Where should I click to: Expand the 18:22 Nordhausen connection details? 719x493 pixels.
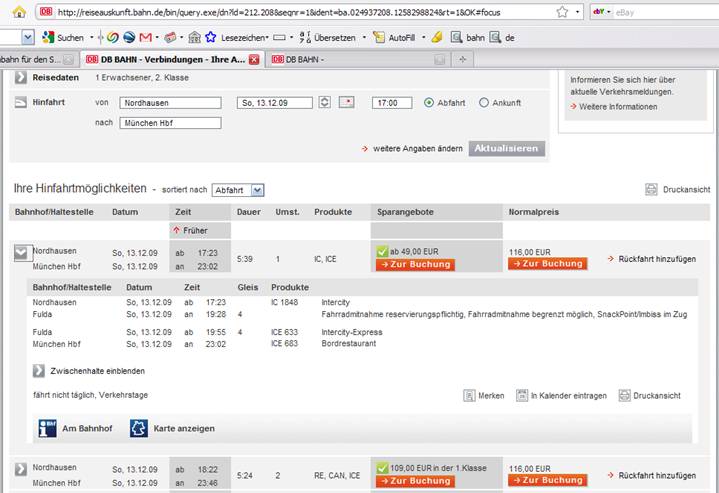[21, 470]
